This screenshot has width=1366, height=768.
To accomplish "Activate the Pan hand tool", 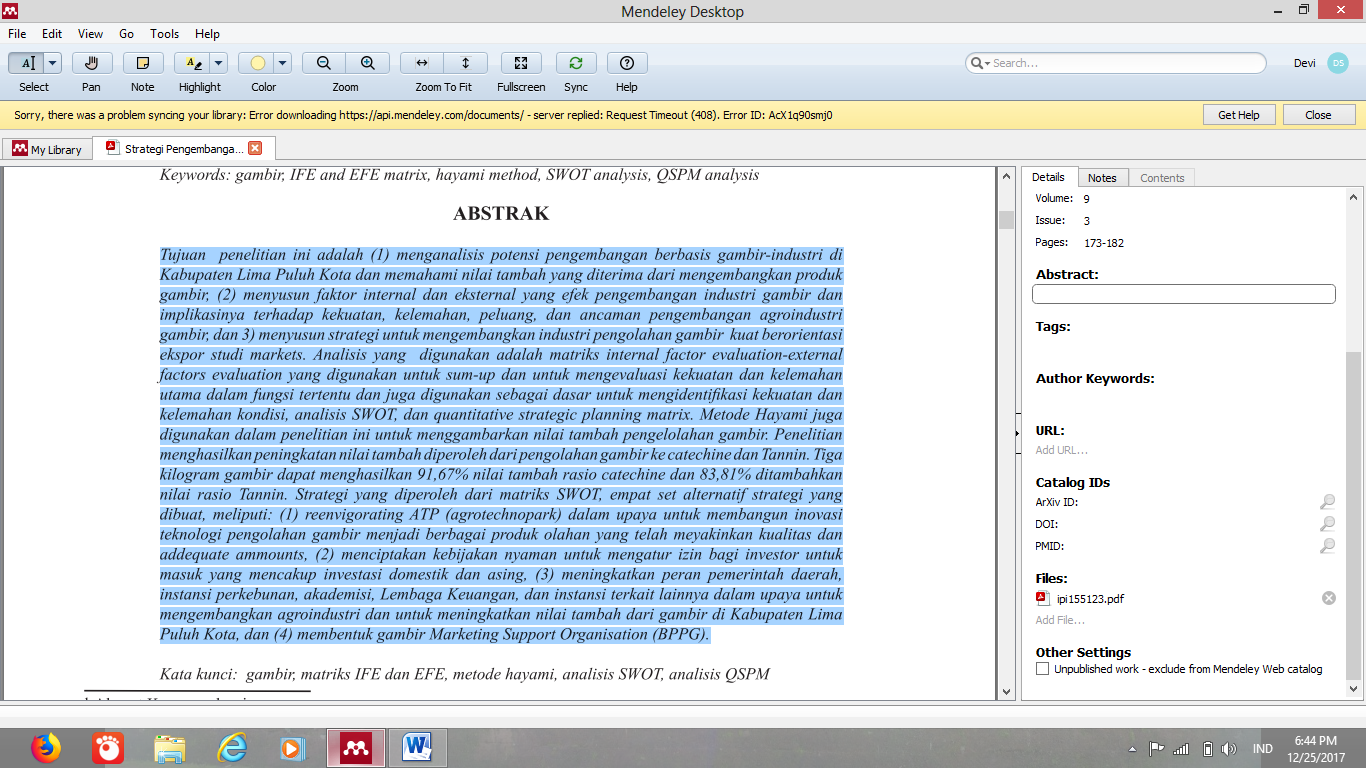I will pyautogui.click(x=91, y=63).
